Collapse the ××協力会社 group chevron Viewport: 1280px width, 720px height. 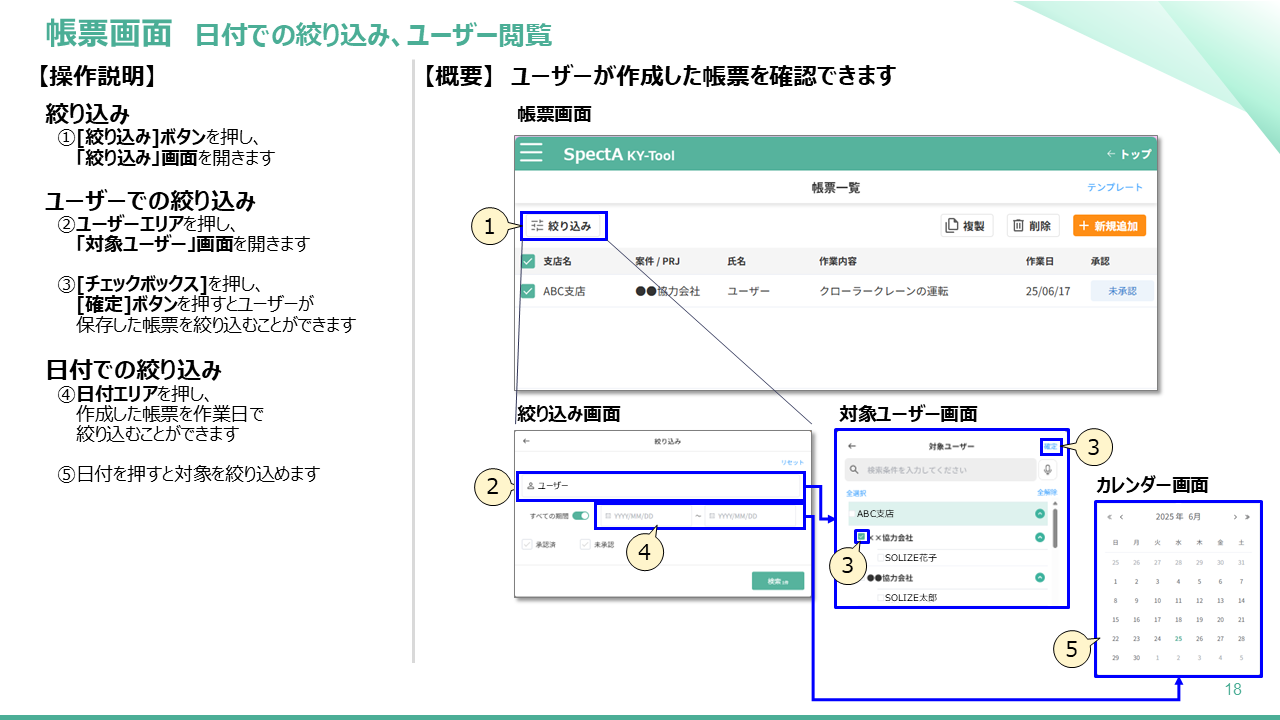1039,538
